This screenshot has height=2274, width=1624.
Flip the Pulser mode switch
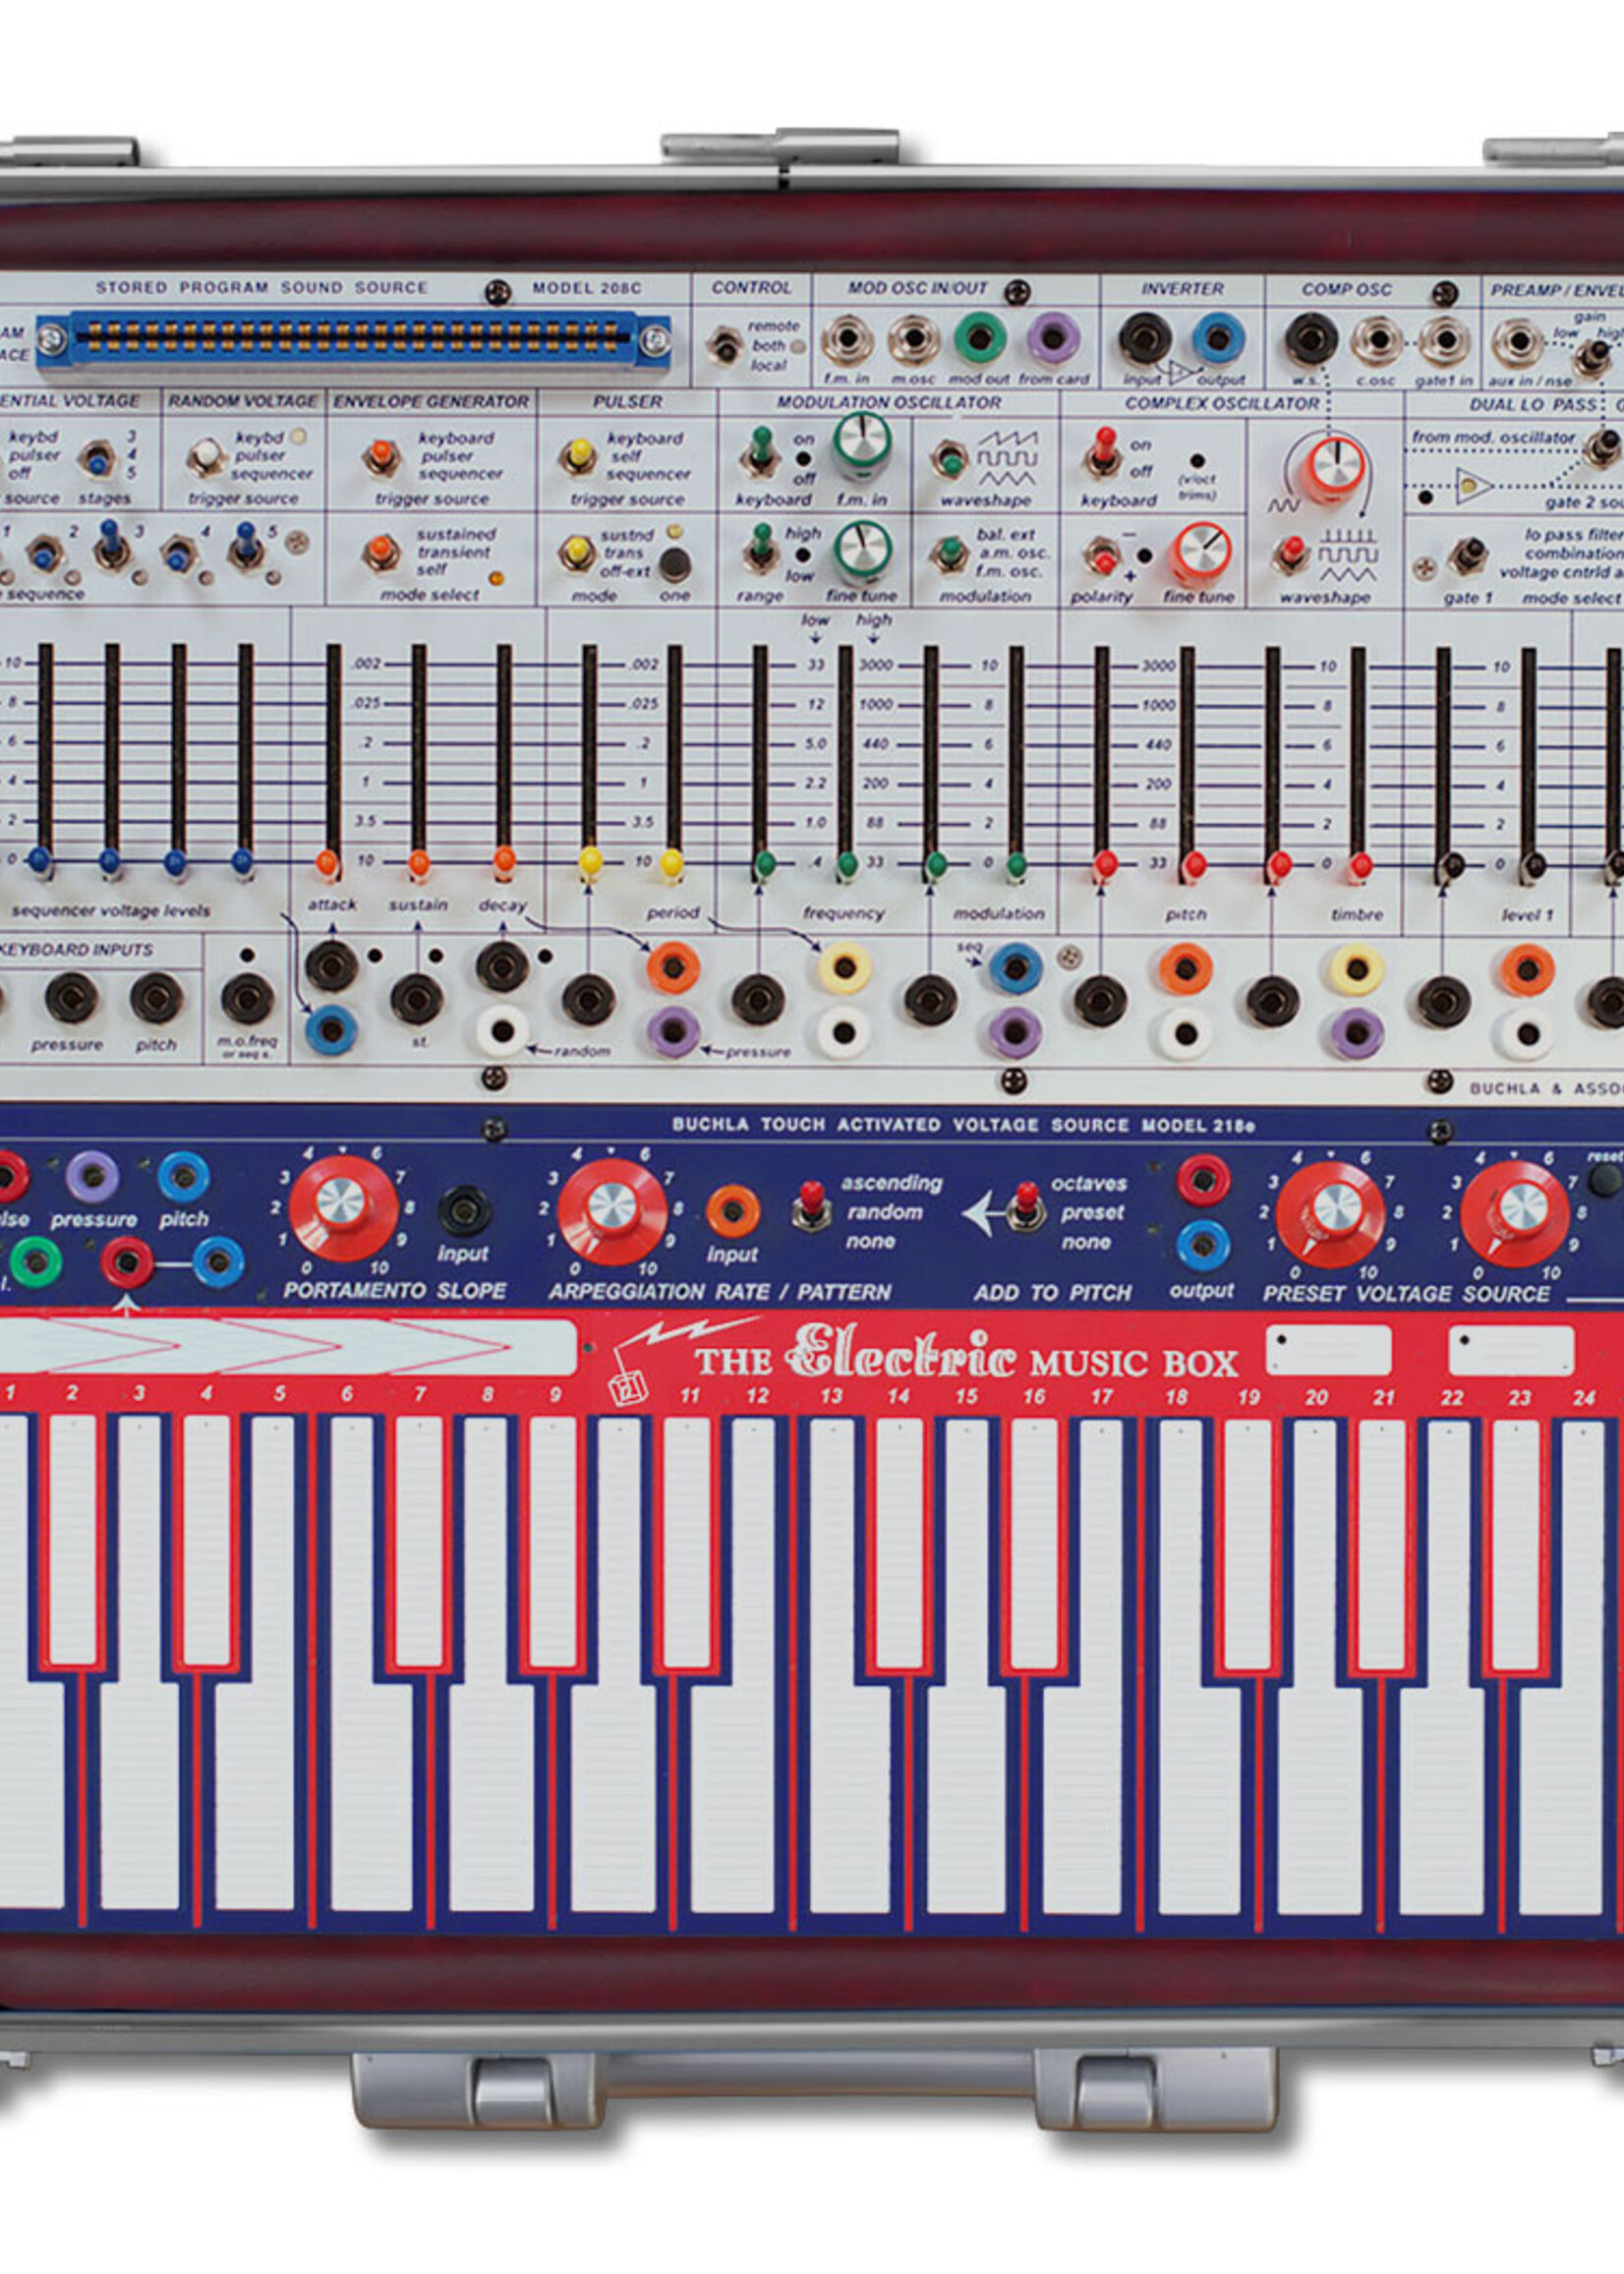(577, 552)
